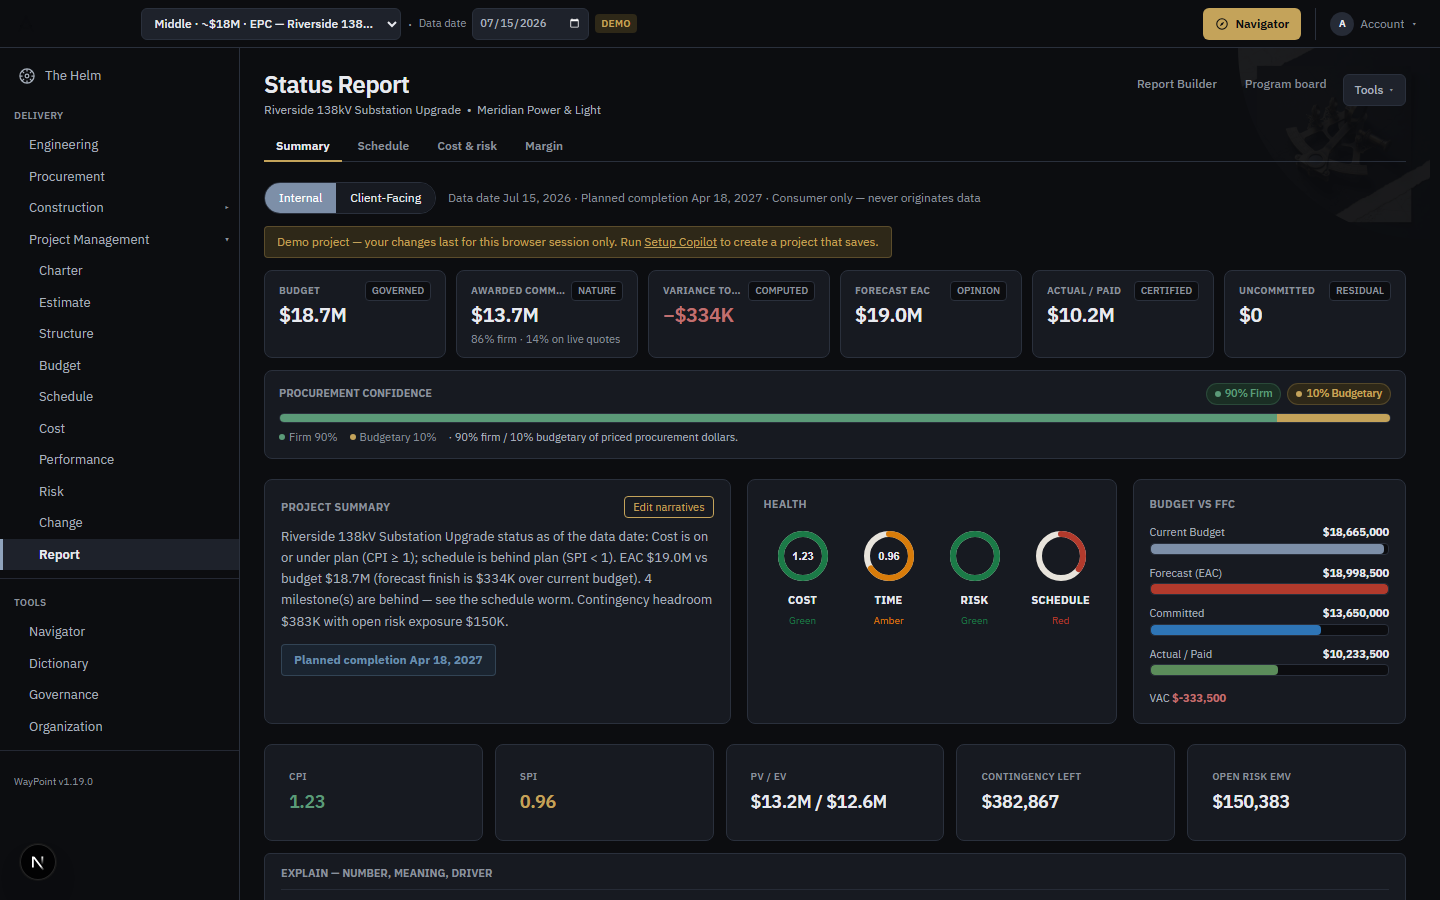Image resolution: width=1440 pixels, height=900 pixels.
Task: Click the Edit narratives button
Action: tap(669, 507)
